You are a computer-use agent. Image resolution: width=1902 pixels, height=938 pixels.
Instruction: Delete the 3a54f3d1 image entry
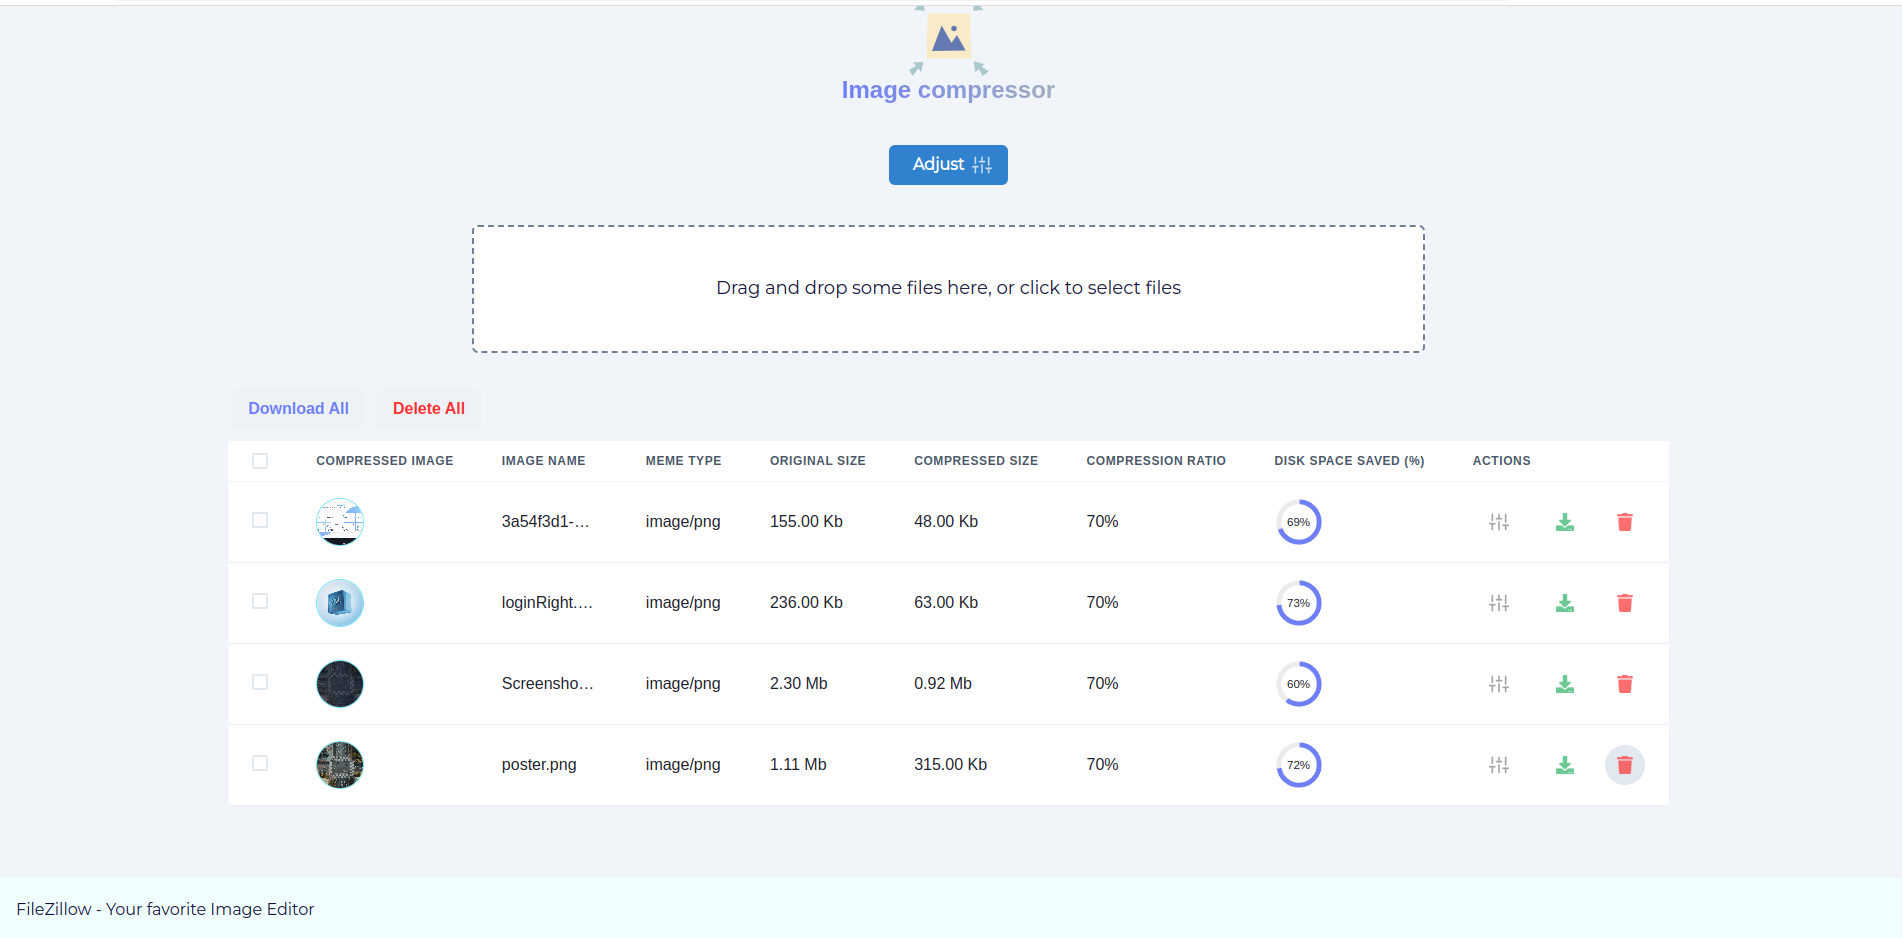tap(1624, 521)
